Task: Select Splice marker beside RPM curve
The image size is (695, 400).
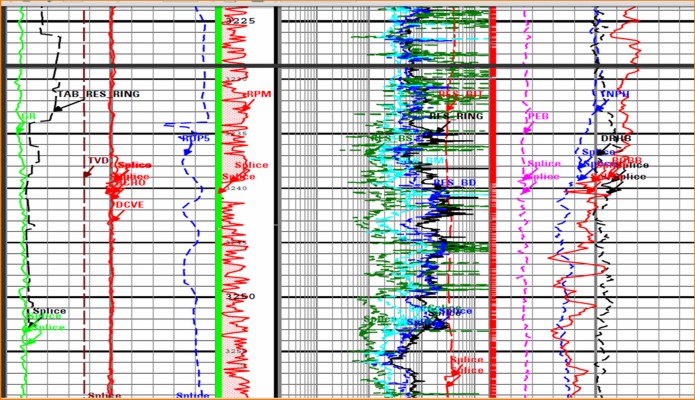Action: pyautogui.click(x=250, y=165)
